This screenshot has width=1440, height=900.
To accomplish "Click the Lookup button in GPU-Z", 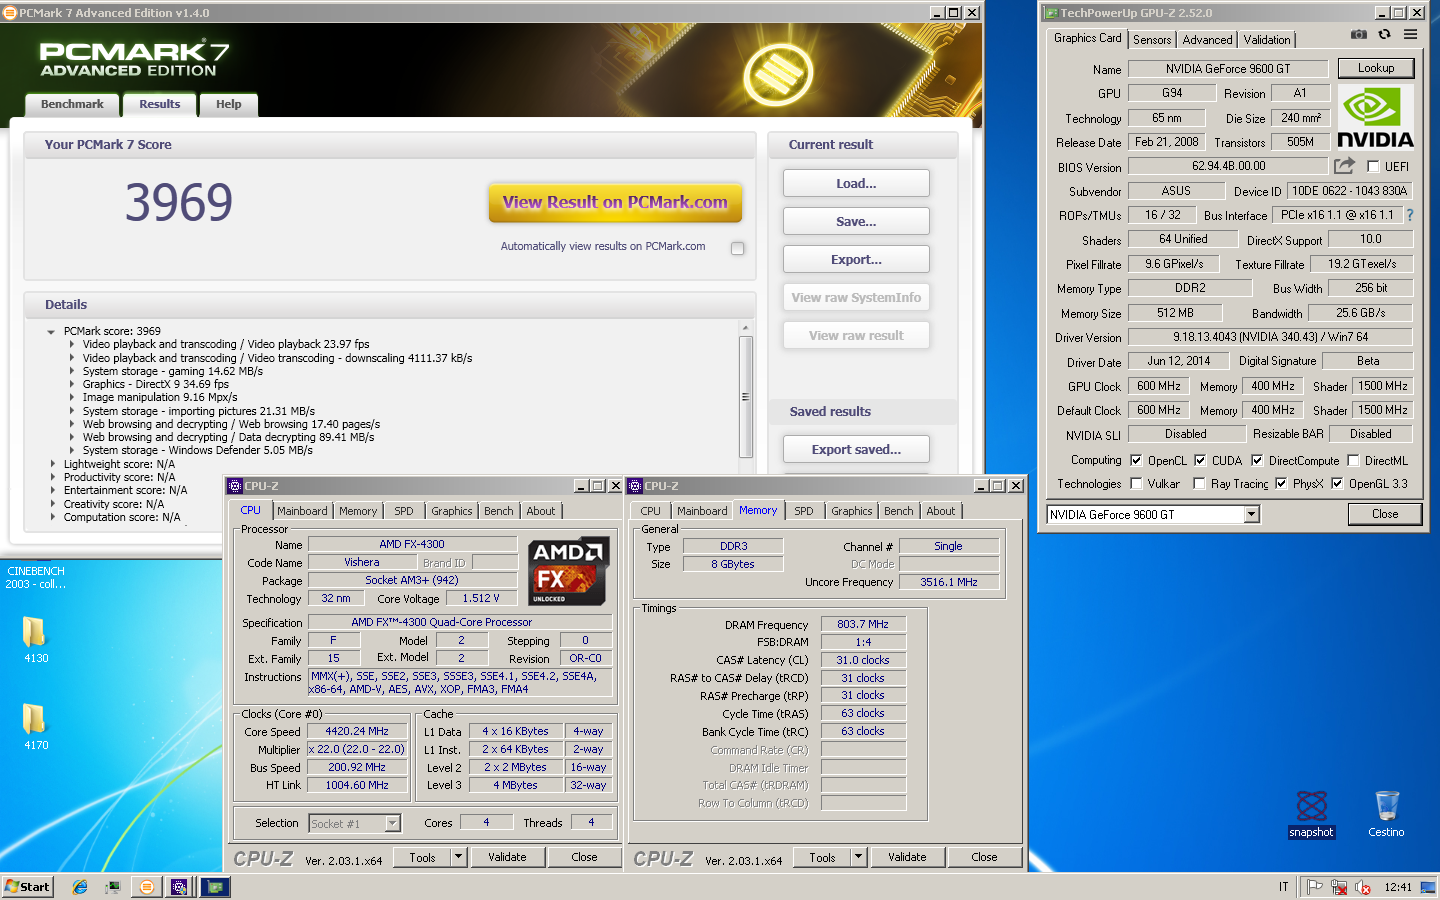I will 1376,68.
